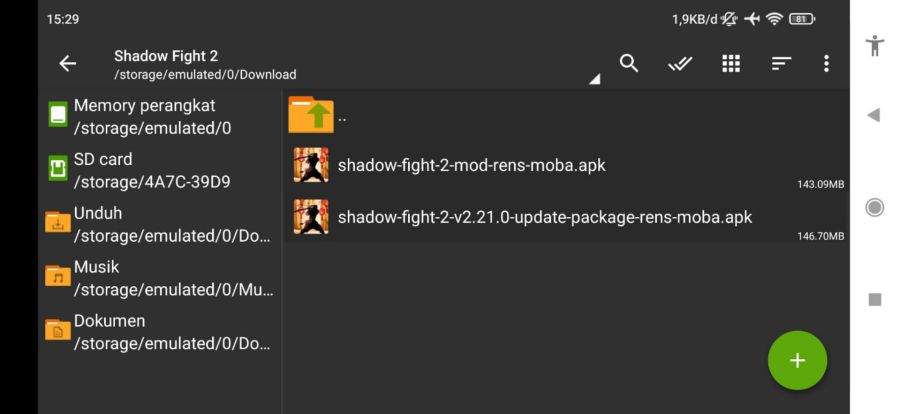Select shadow-fight-2-mod-rens-moba.apk file

pos(566,166)
